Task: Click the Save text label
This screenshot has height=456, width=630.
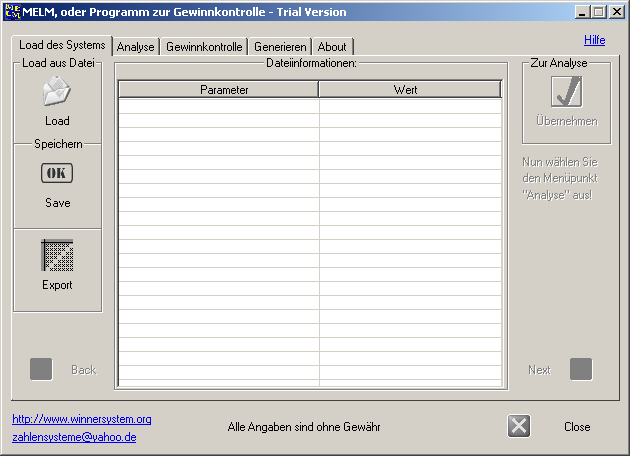Action: [x=57, y=203]
